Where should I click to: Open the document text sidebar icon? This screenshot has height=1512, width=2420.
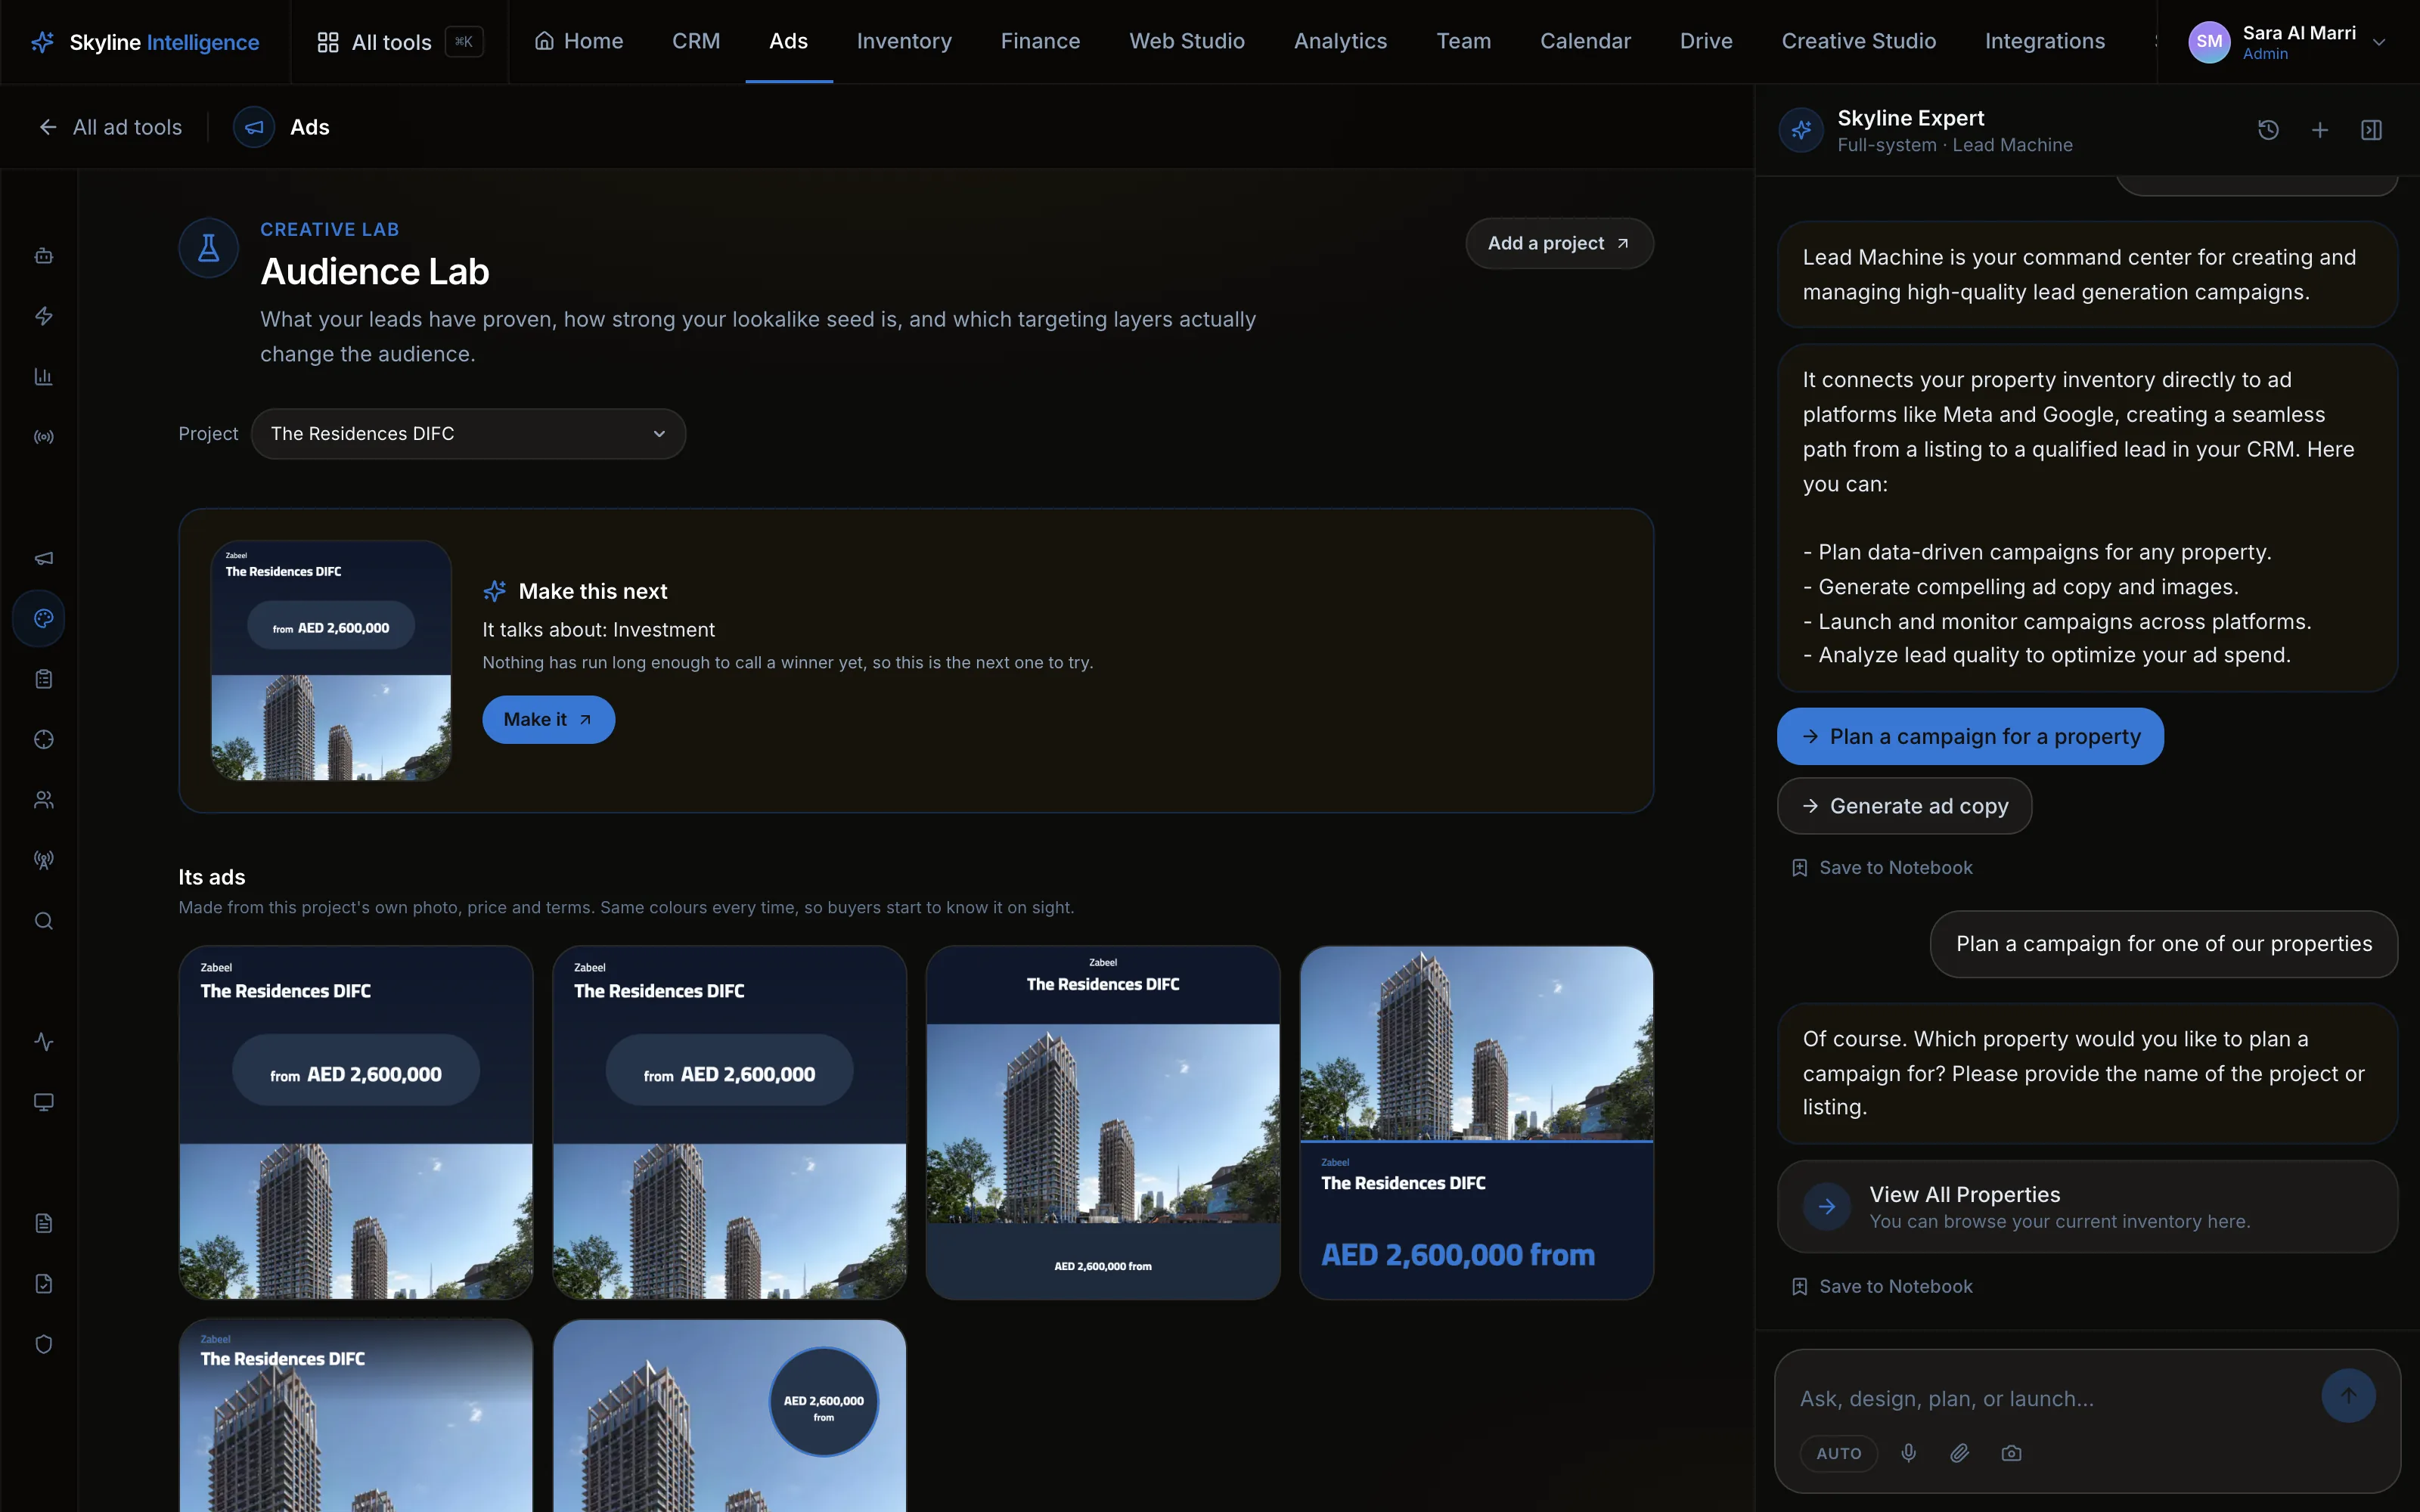(43, 1223)
